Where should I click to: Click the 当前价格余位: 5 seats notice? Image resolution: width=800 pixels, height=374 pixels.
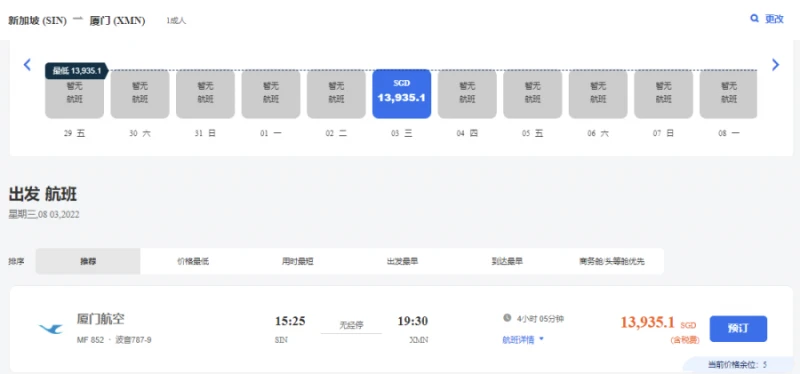[737, 365]
